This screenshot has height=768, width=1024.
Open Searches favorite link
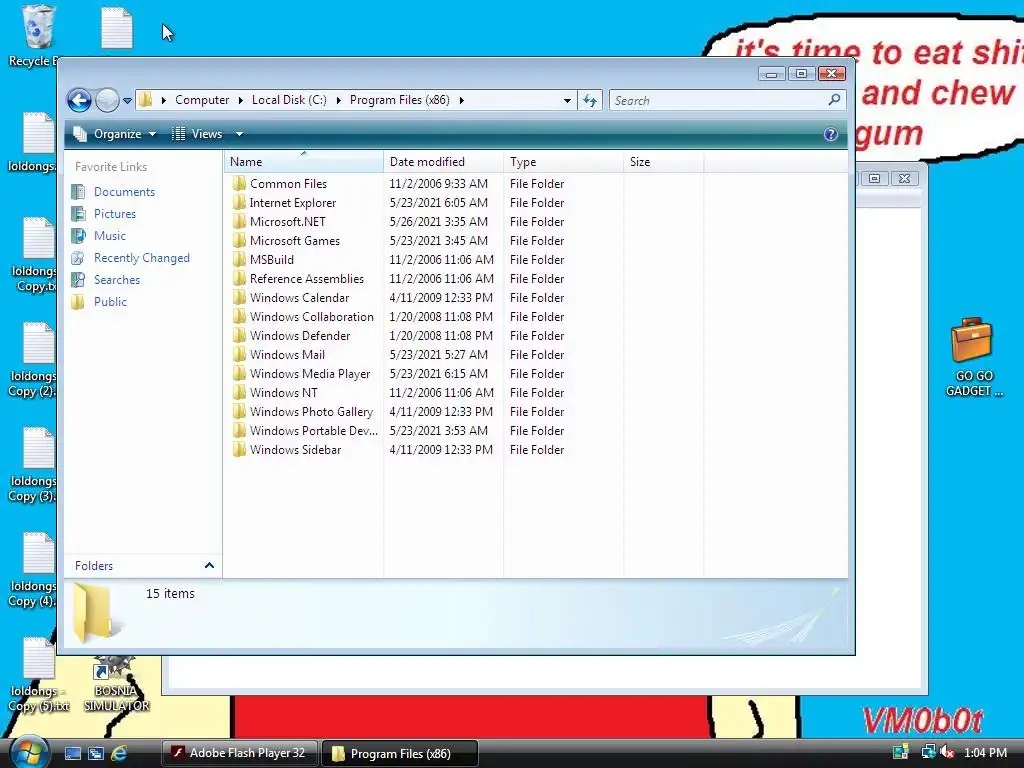tap(116, 280)
